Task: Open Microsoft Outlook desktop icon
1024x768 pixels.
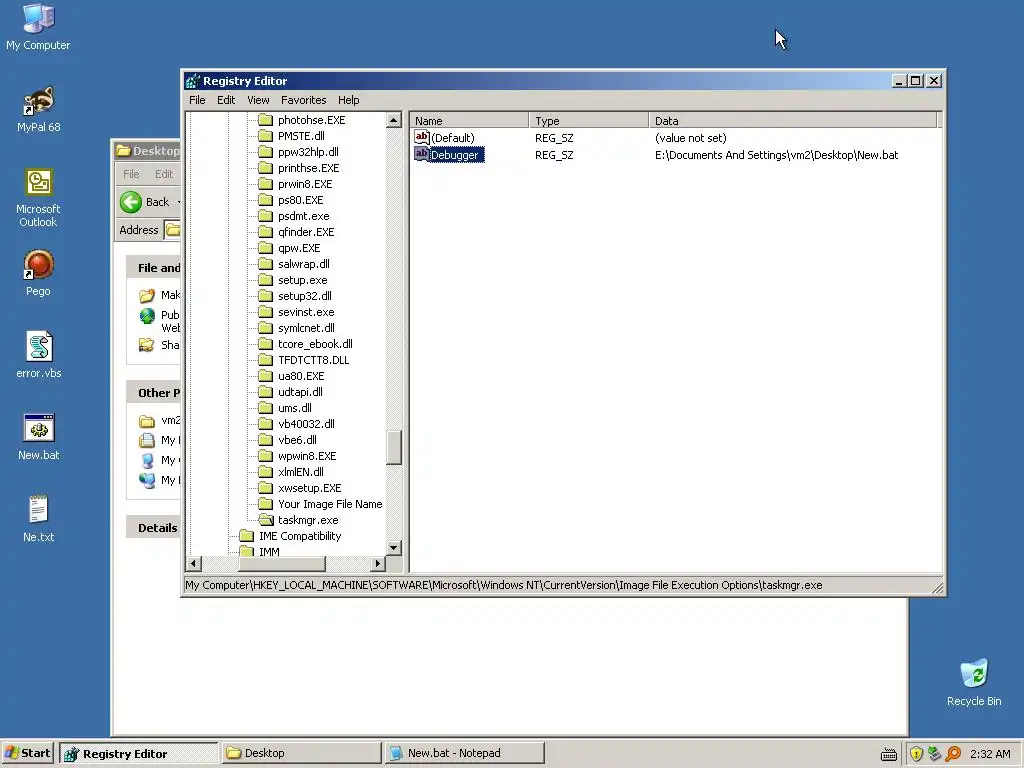Action: pyautogui.click(x=38, y=198)
